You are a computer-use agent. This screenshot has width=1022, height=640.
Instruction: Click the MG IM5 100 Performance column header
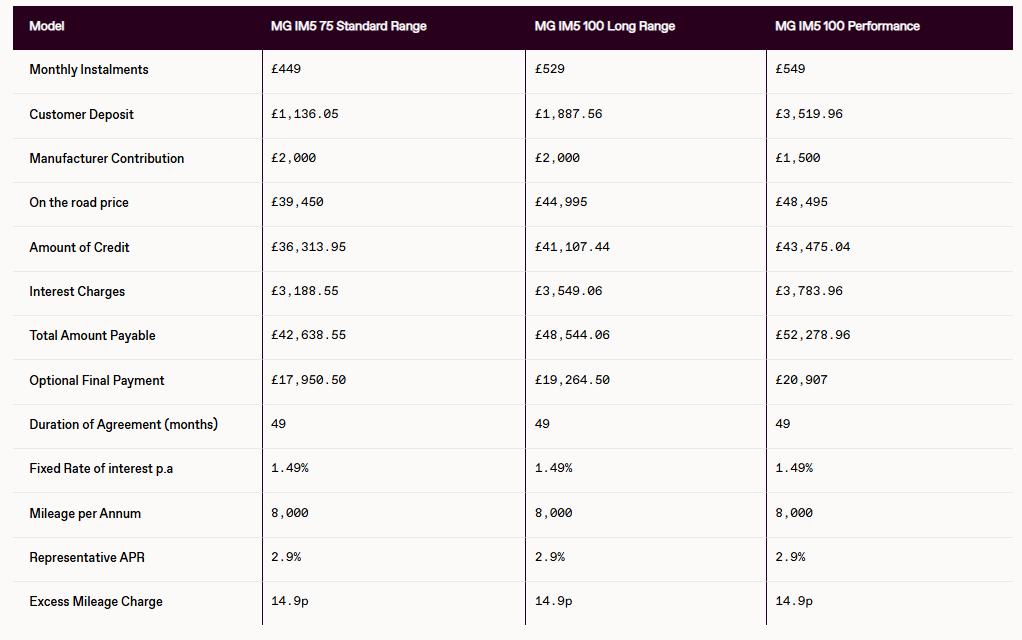pos(847,26)
